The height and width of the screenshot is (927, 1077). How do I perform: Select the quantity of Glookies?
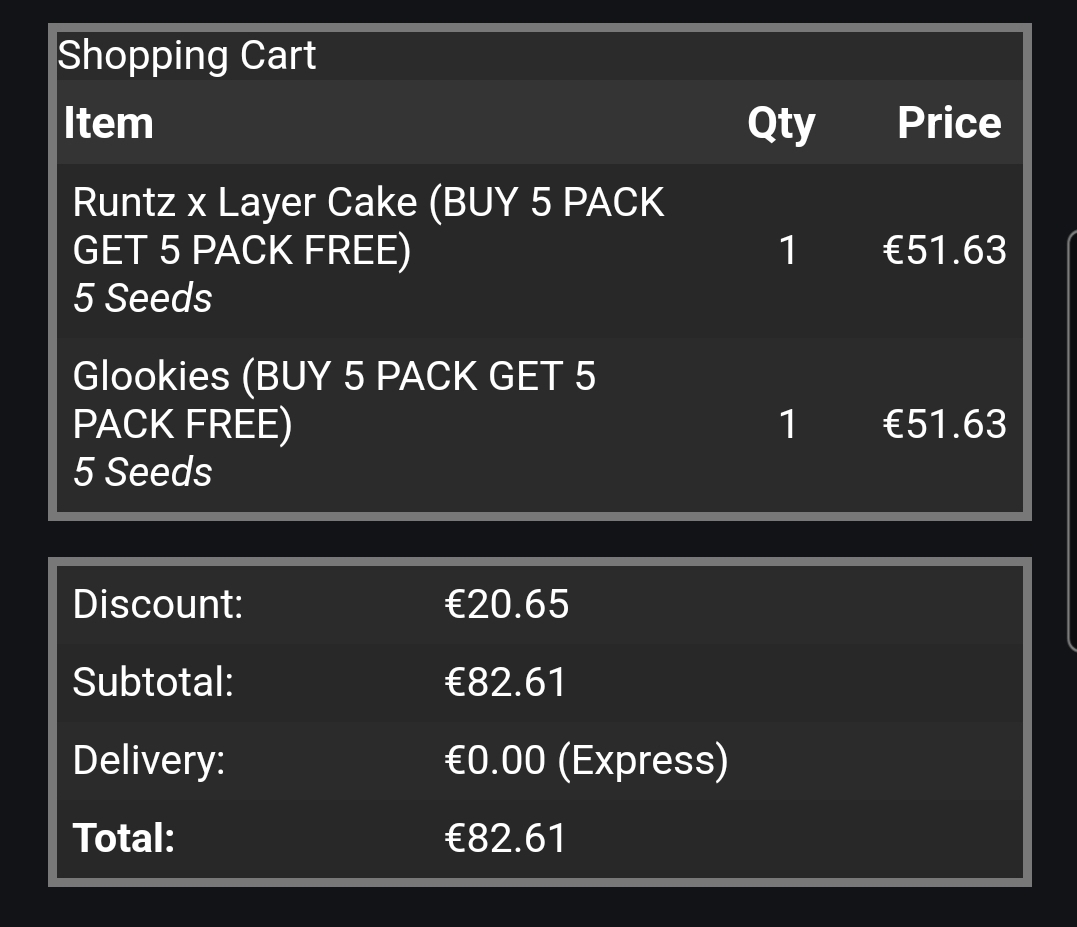pyautogui.click(x=788, y=424)
